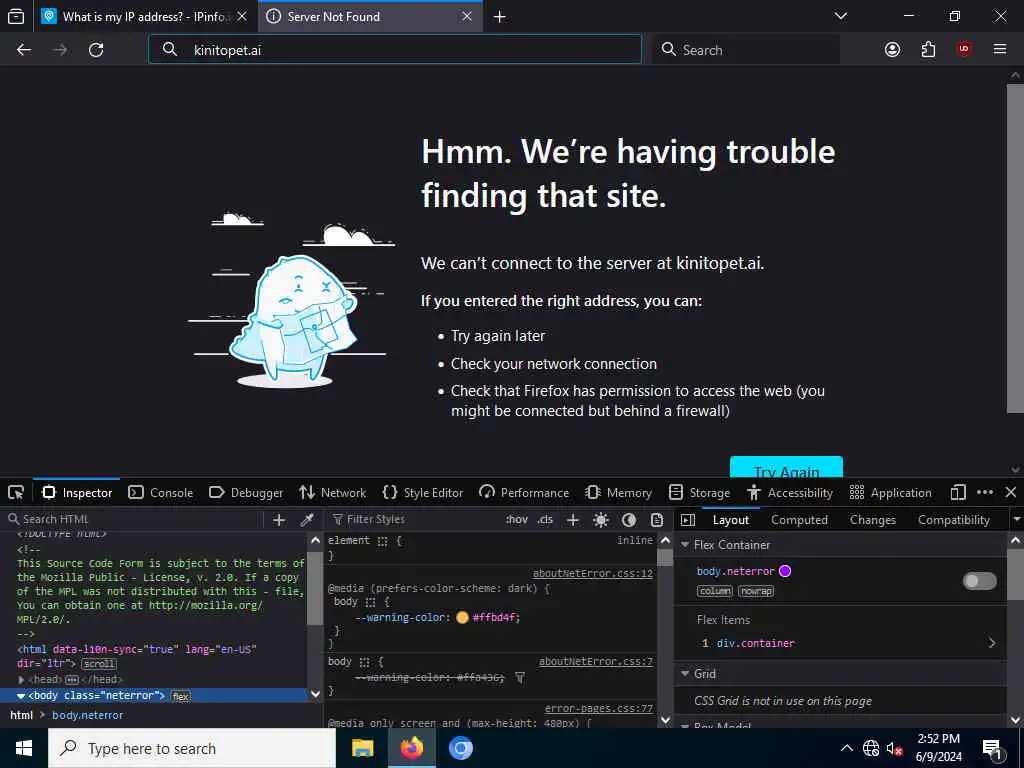Open the Firefox application menu

(x=1000, y=50)
